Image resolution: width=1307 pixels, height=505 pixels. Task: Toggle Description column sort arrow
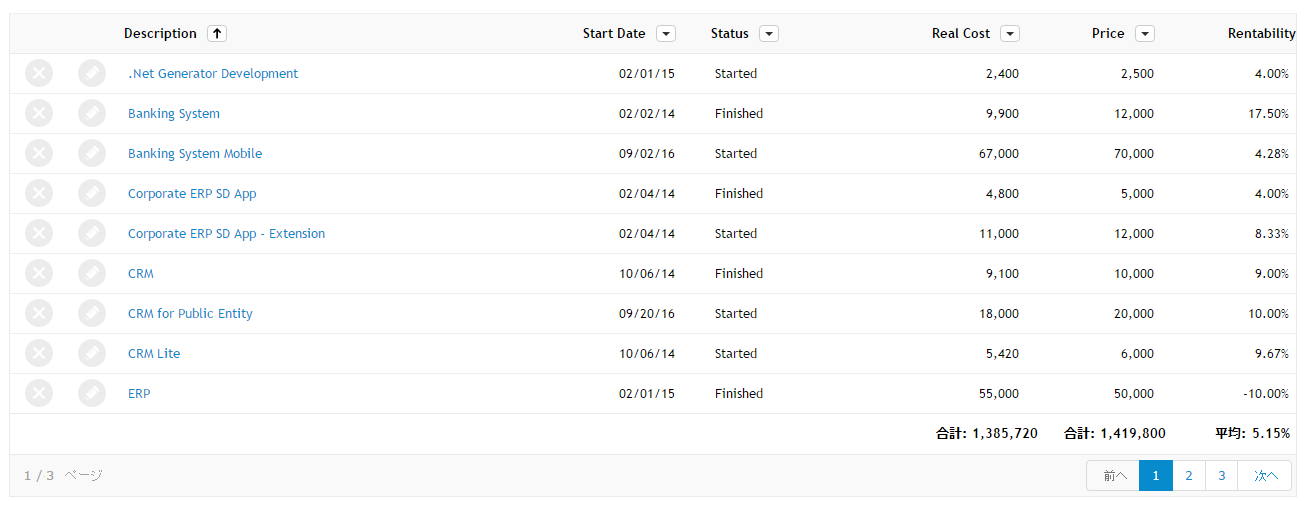click(x=217, y=34)
